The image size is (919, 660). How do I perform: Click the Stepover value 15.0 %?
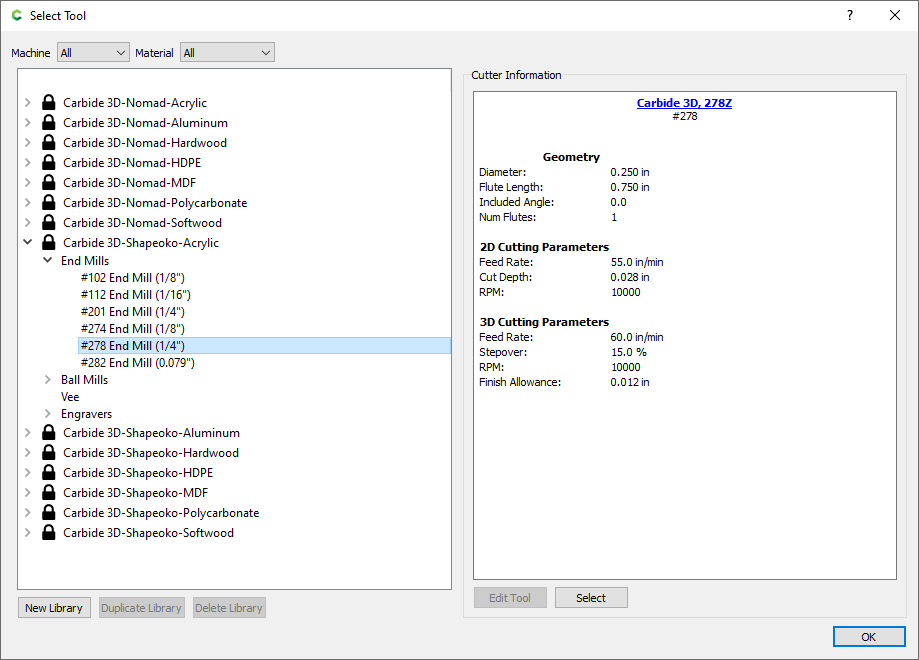pos(629,352)
